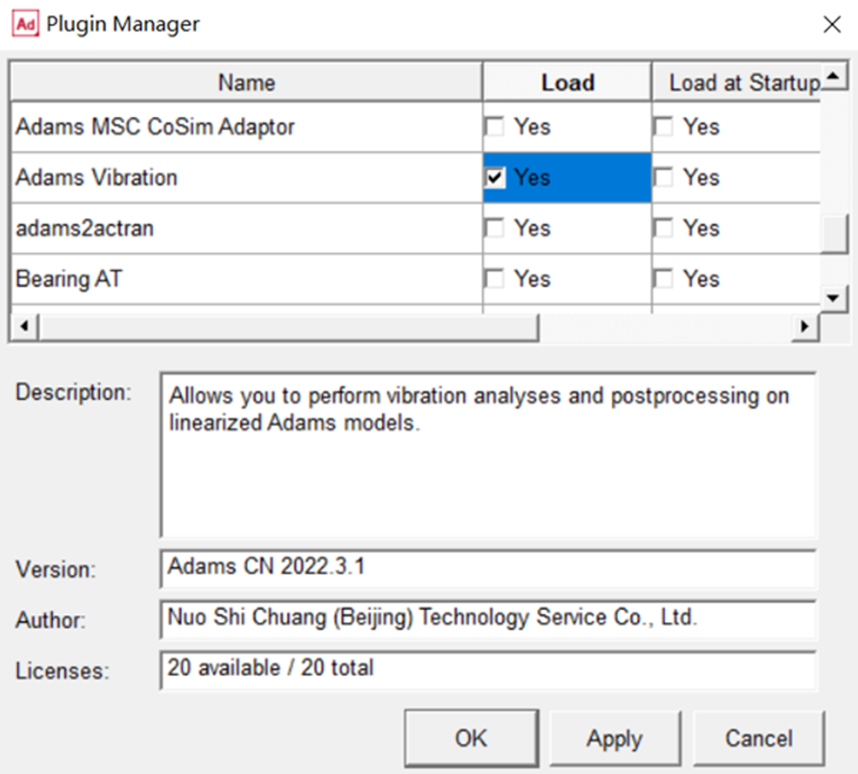Click the Author field with Nuo Shi Chuang
858x774 pixels.
click(x=489, y=619)
